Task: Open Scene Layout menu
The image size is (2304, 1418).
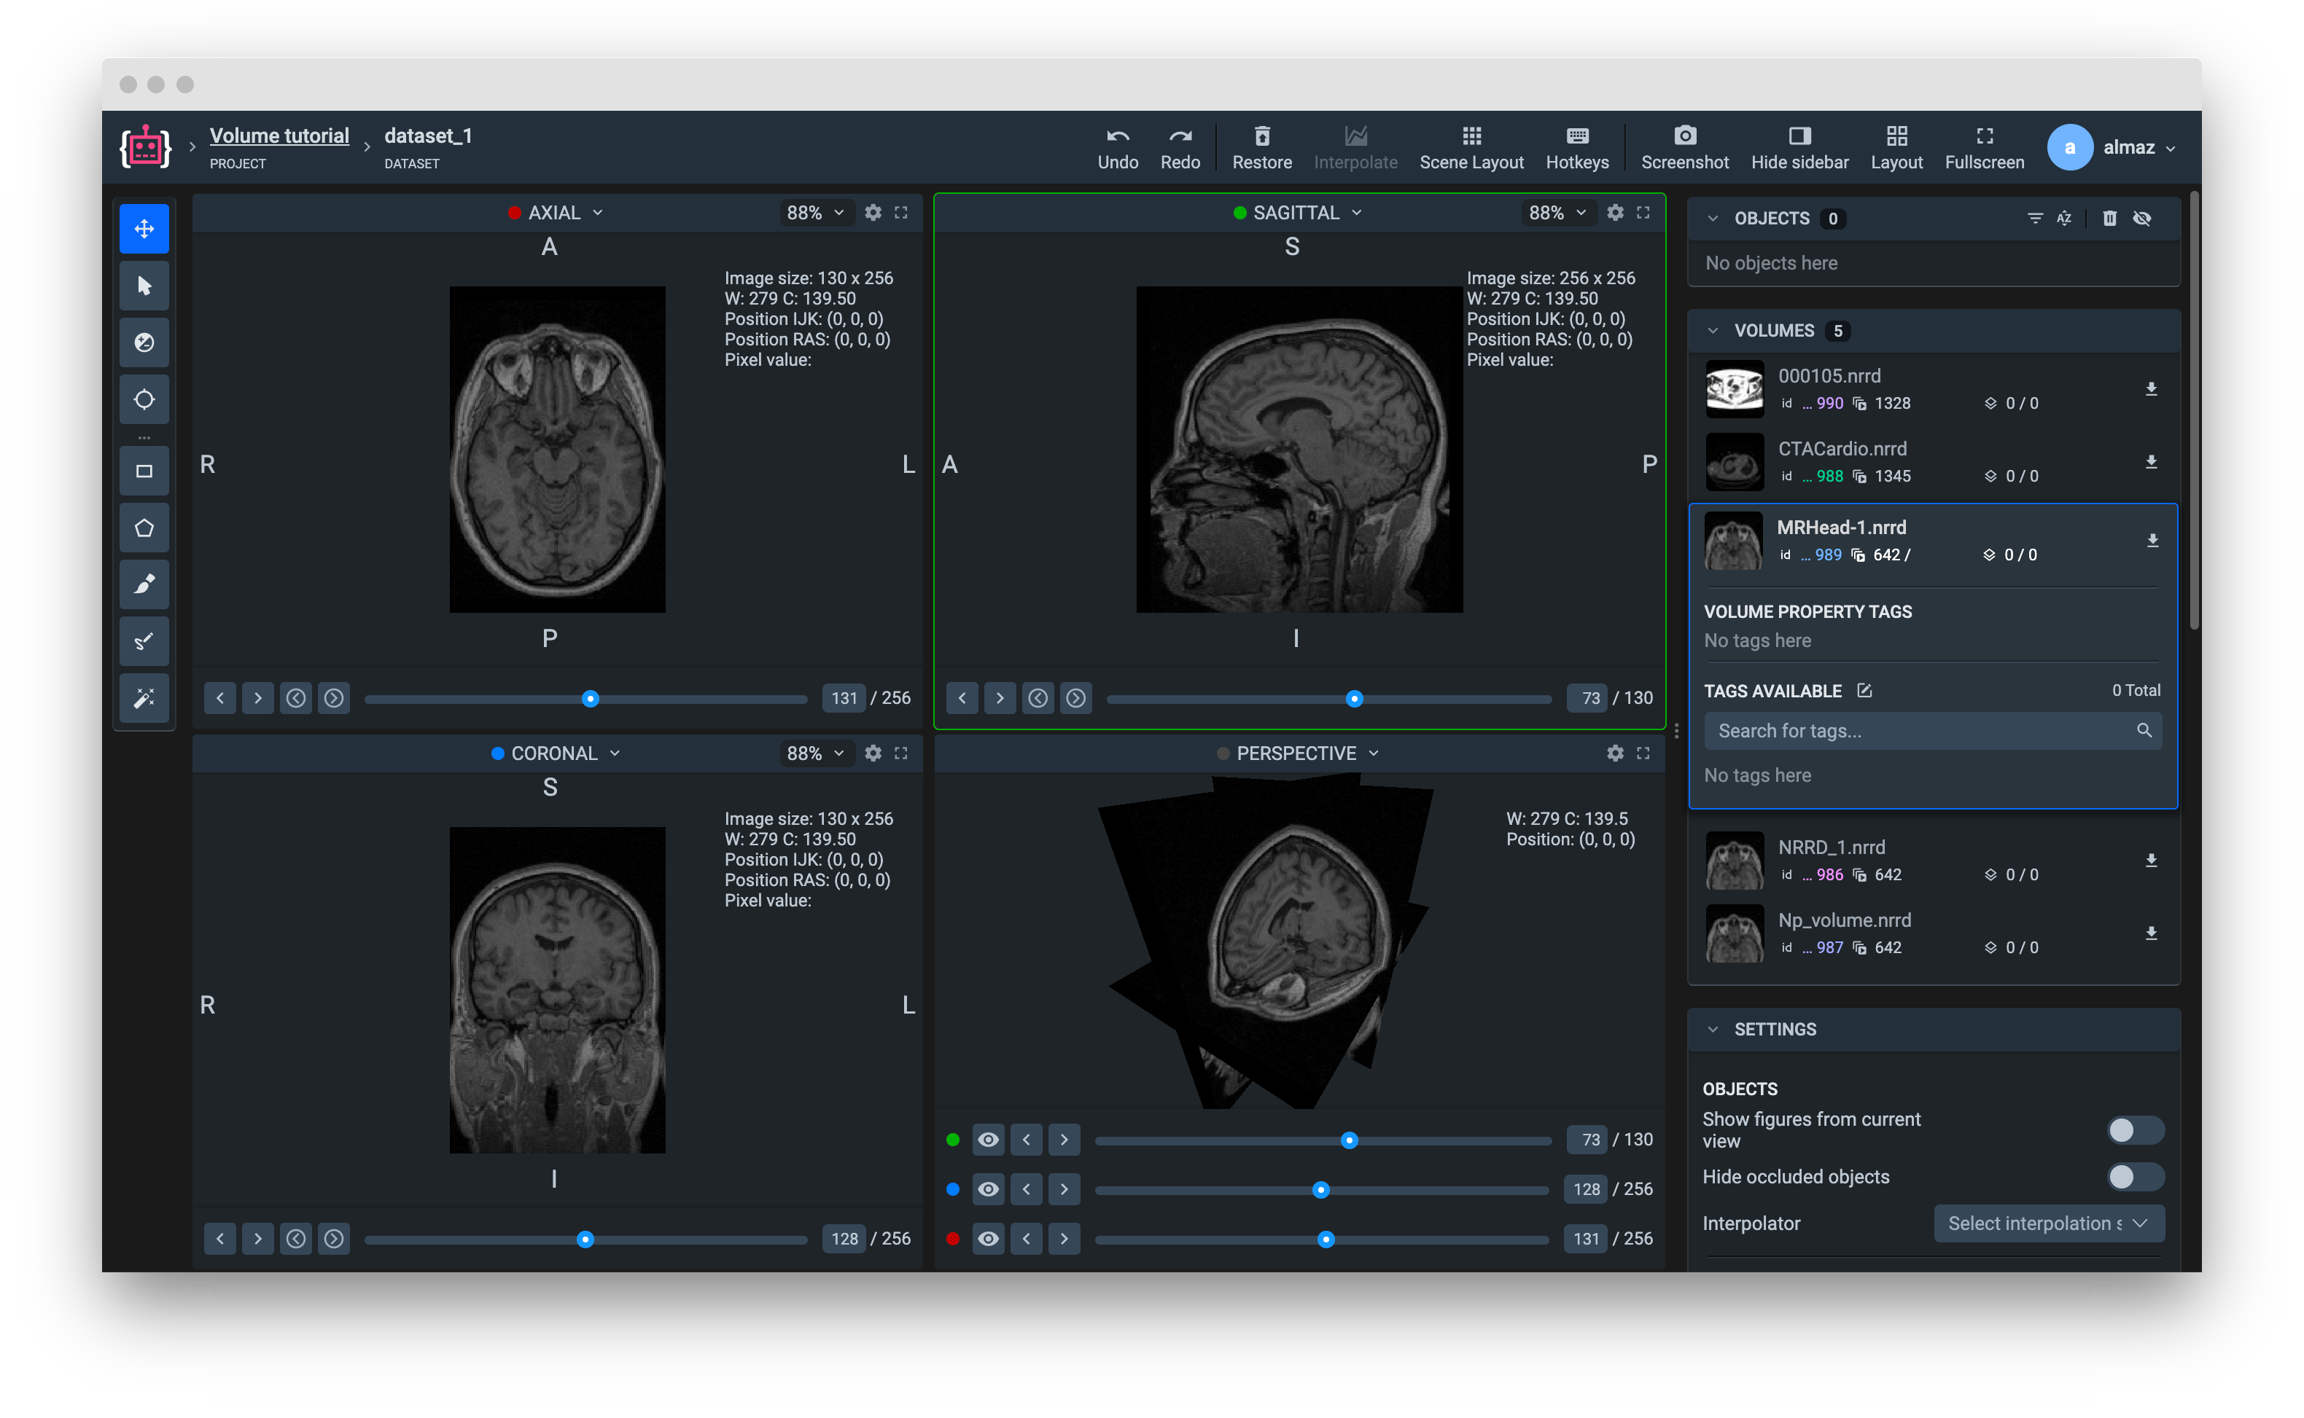Action: pos(1471,147)
